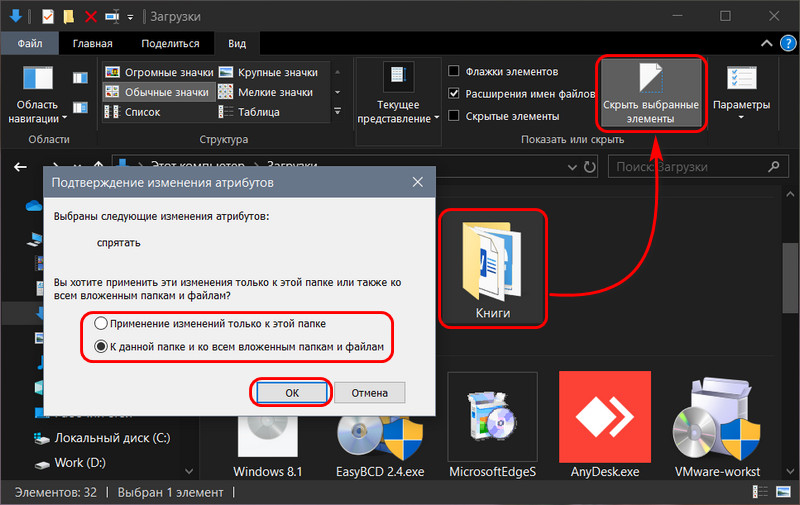Open the Файл menu tab
Image resolution: width=800 pixels, height=505 pixels.
point(30,43)
